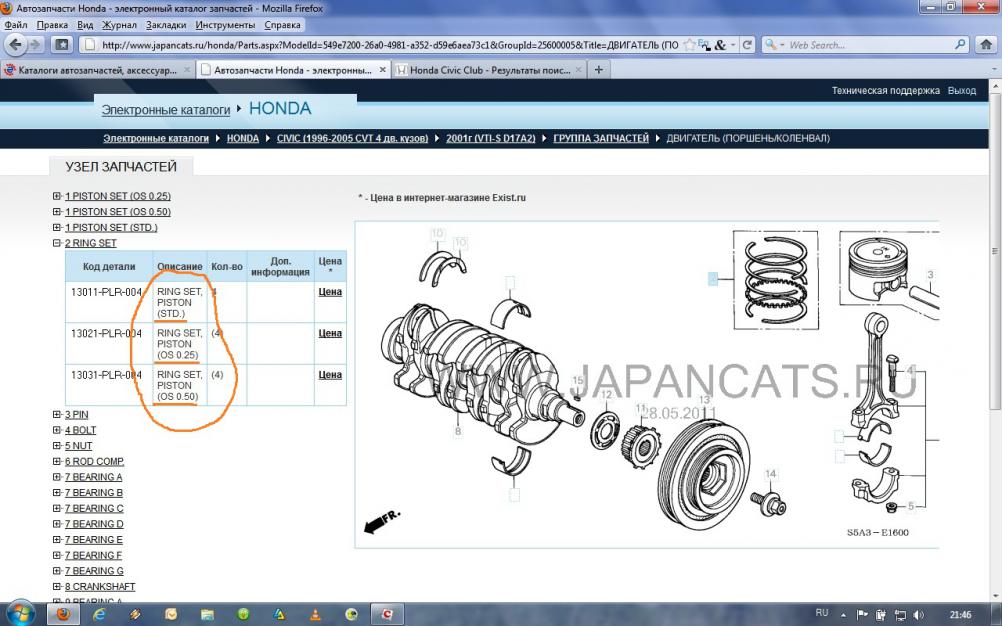Screen dimensions: 1002x626
Task: Open the Инструменты menu
Action: coord(225,25)
